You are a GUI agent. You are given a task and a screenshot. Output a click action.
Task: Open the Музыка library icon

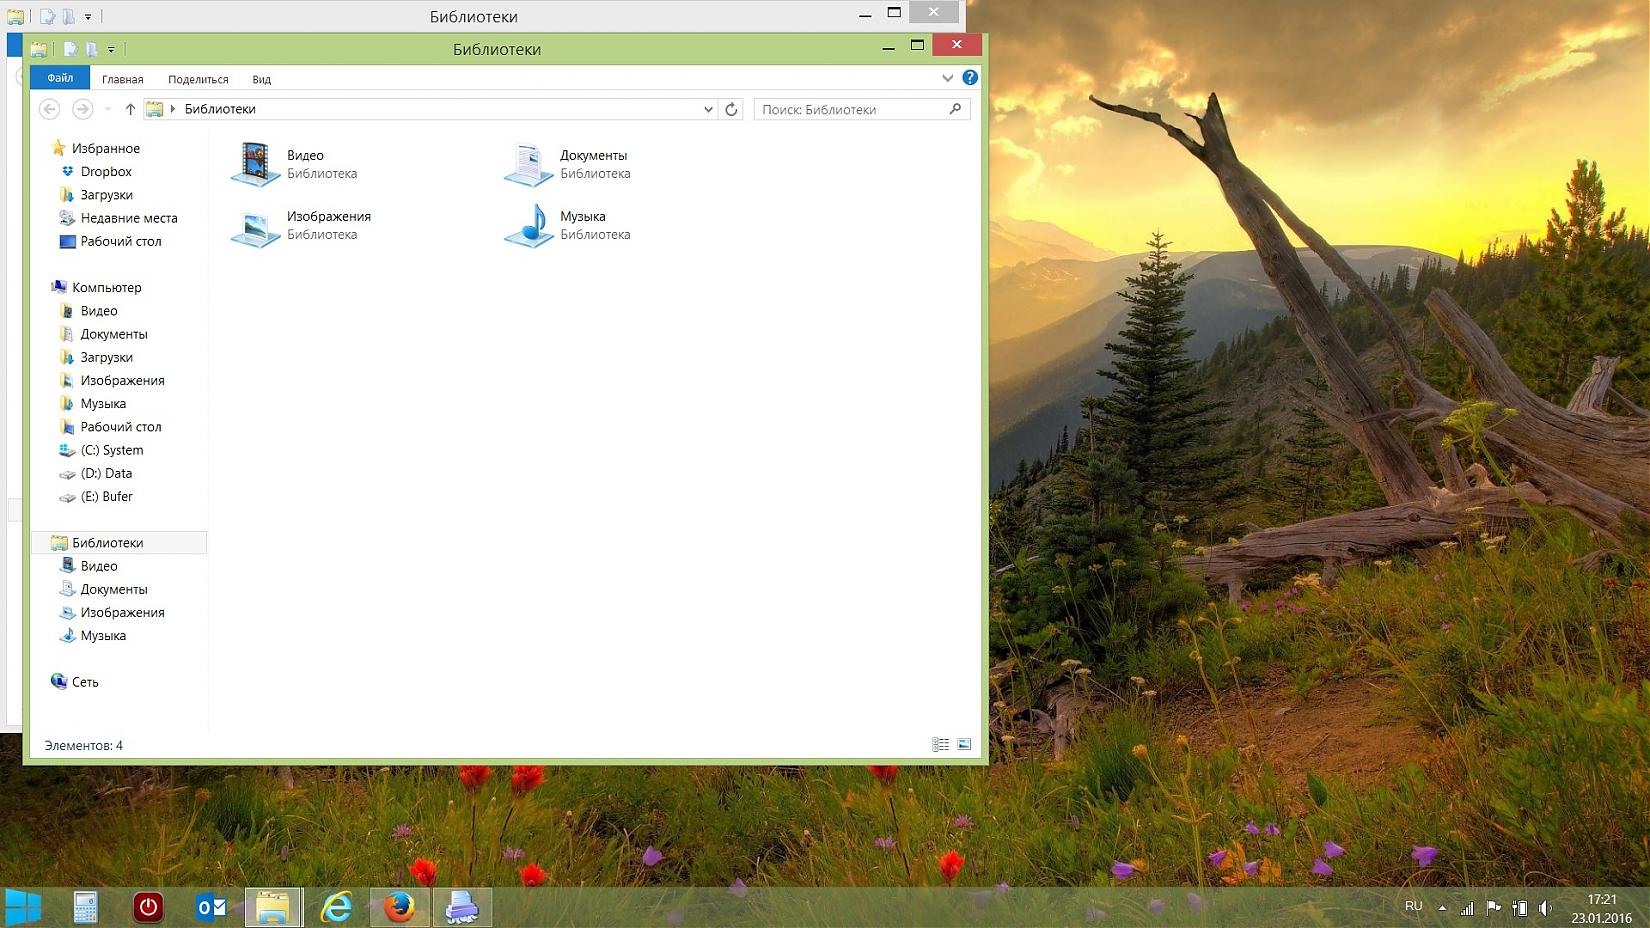point(529,226)
